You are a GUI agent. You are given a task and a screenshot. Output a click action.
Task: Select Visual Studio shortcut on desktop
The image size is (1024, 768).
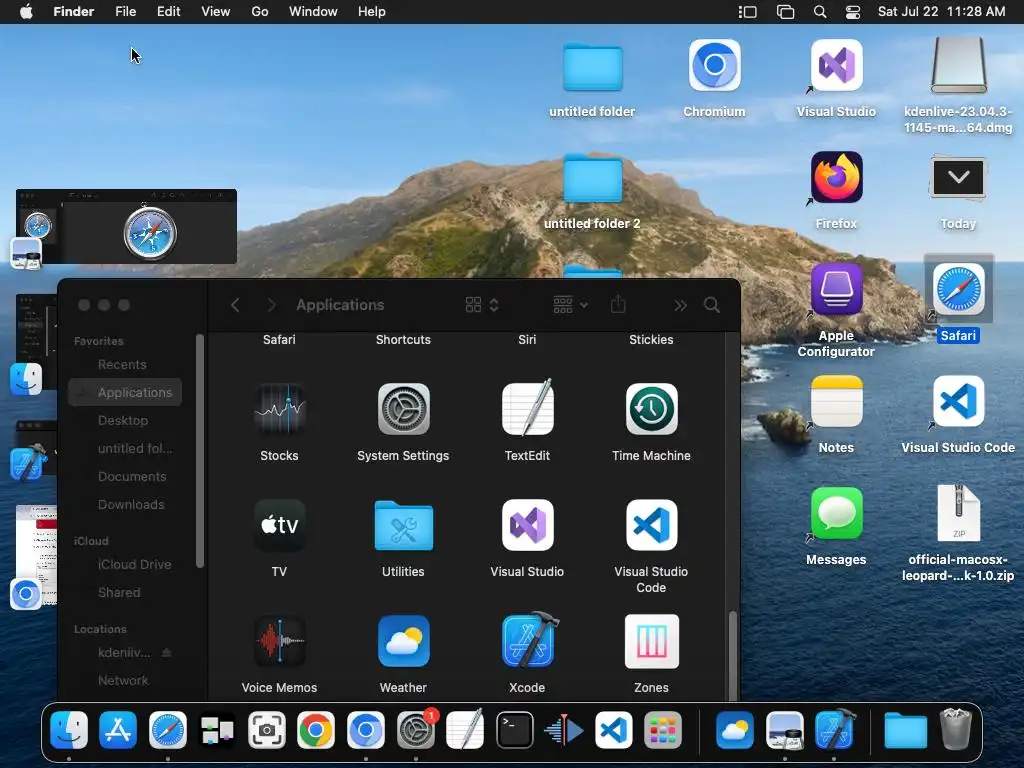837,65
